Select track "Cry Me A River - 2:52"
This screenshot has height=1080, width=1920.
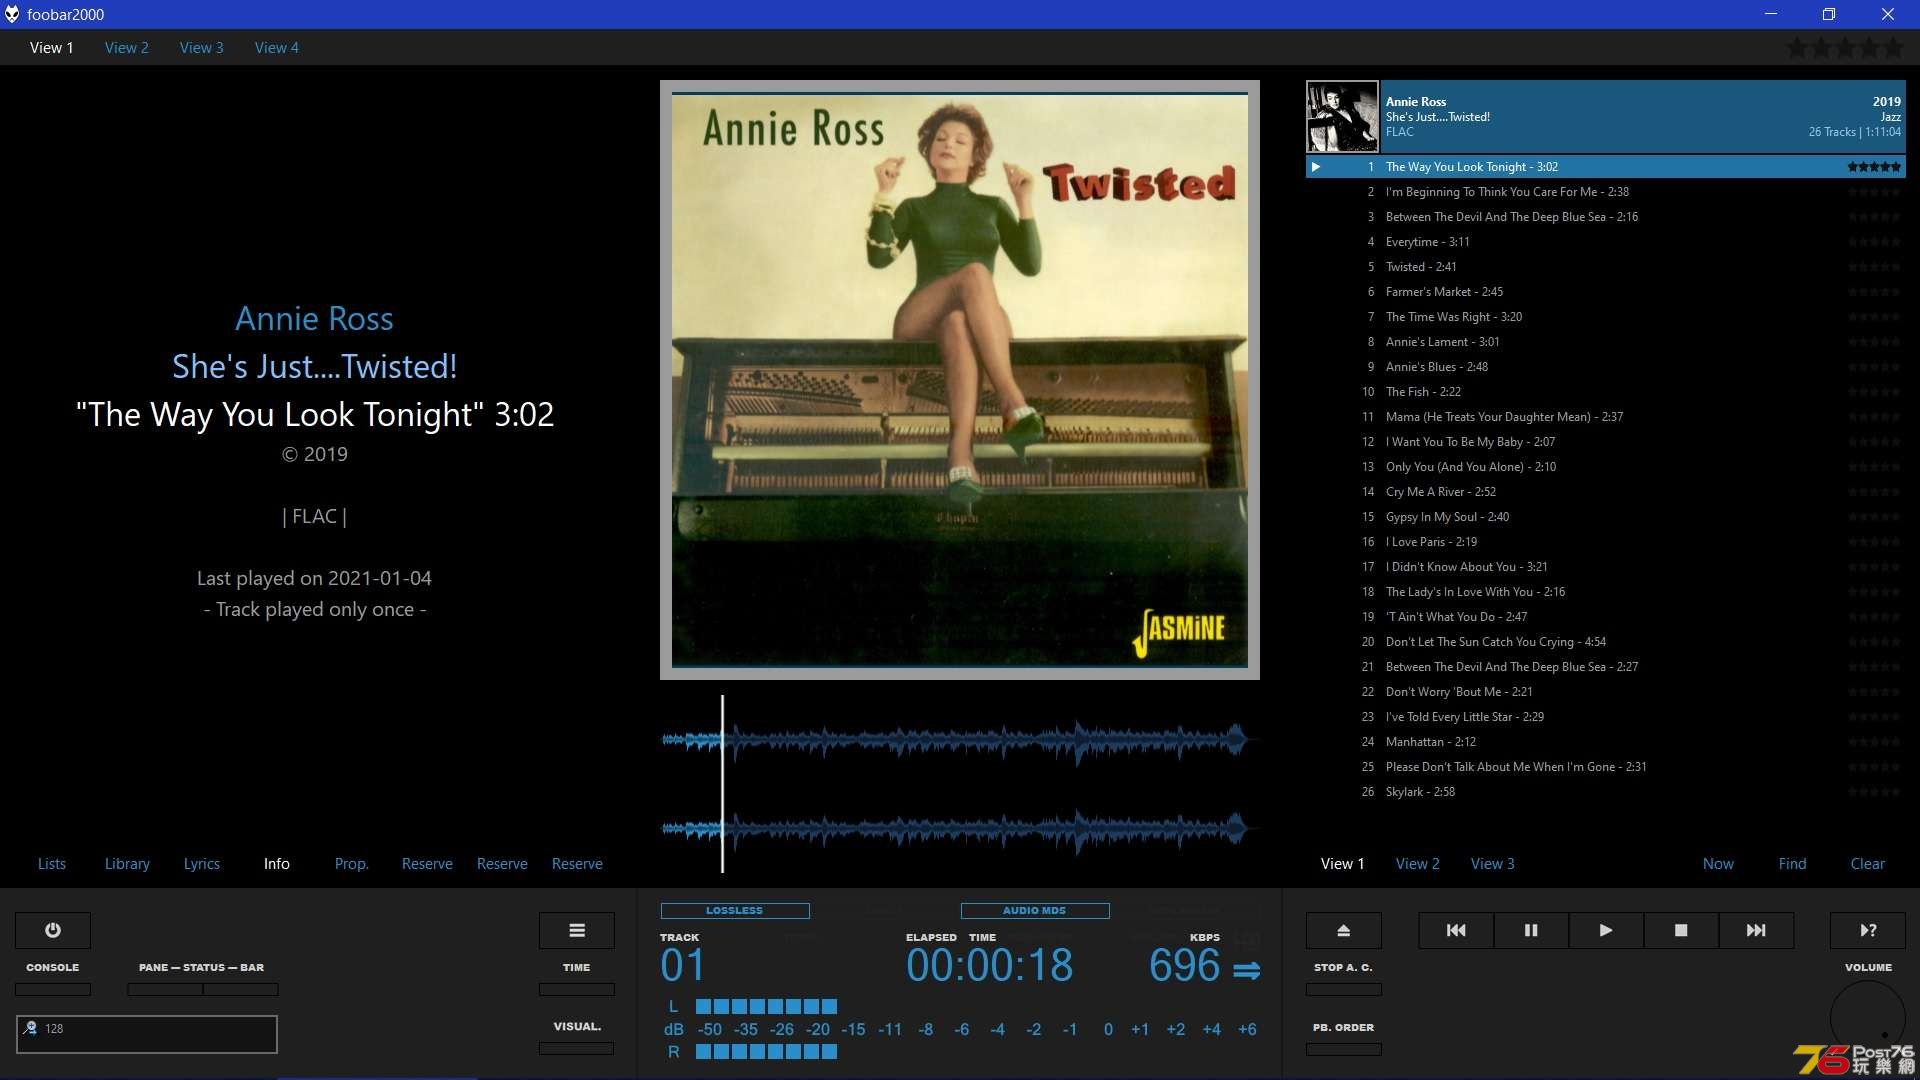point(1606,492)
